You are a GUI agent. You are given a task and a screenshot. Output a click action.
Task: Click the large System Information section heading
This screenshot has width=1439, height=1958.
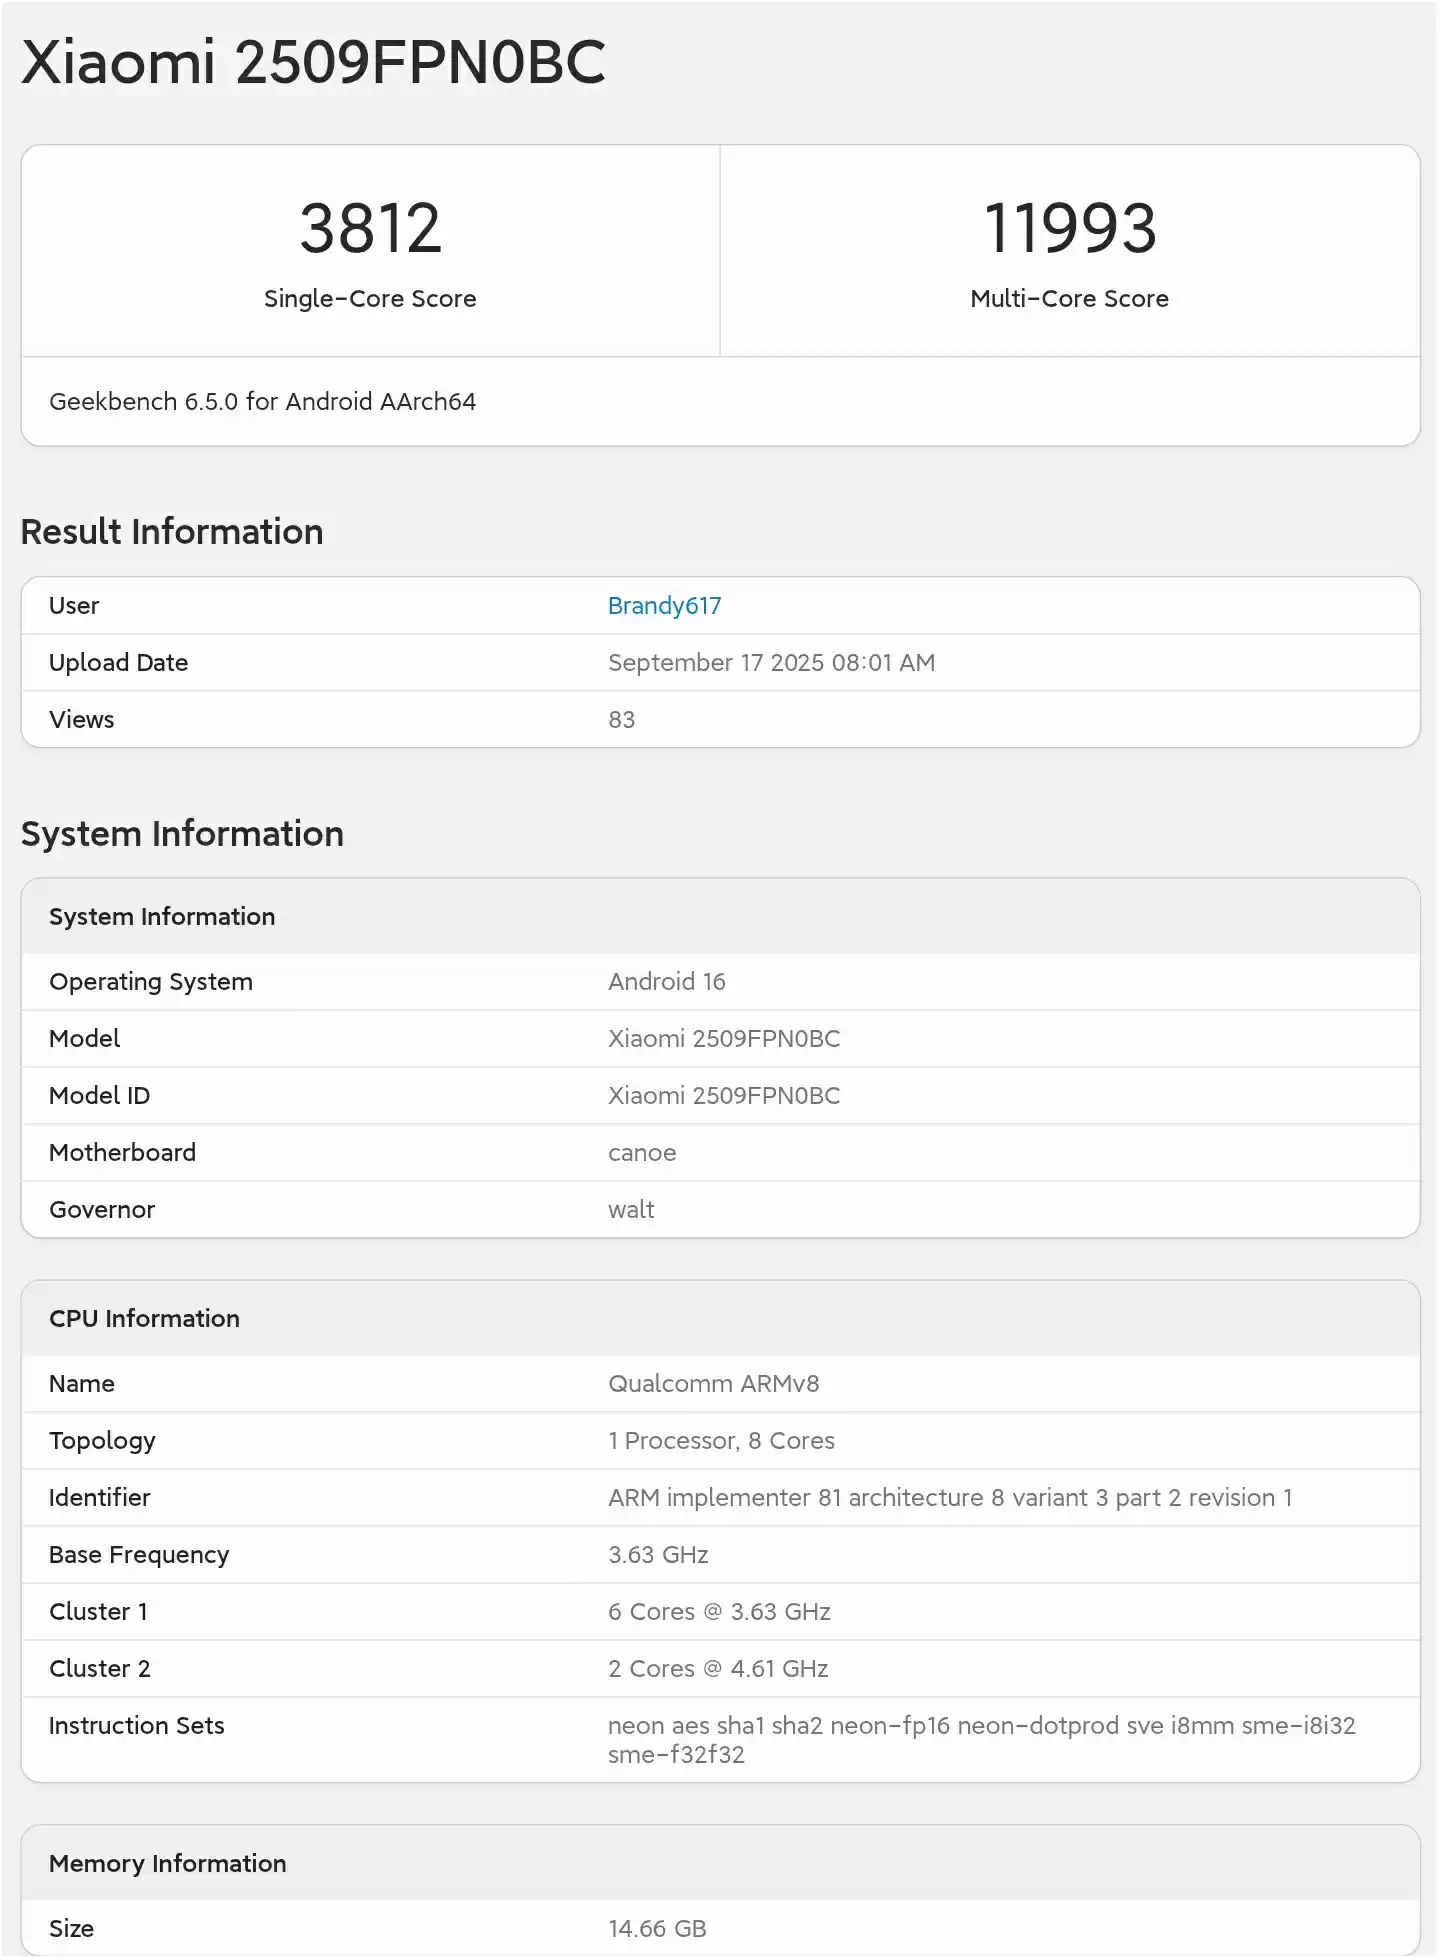point(182,834)
